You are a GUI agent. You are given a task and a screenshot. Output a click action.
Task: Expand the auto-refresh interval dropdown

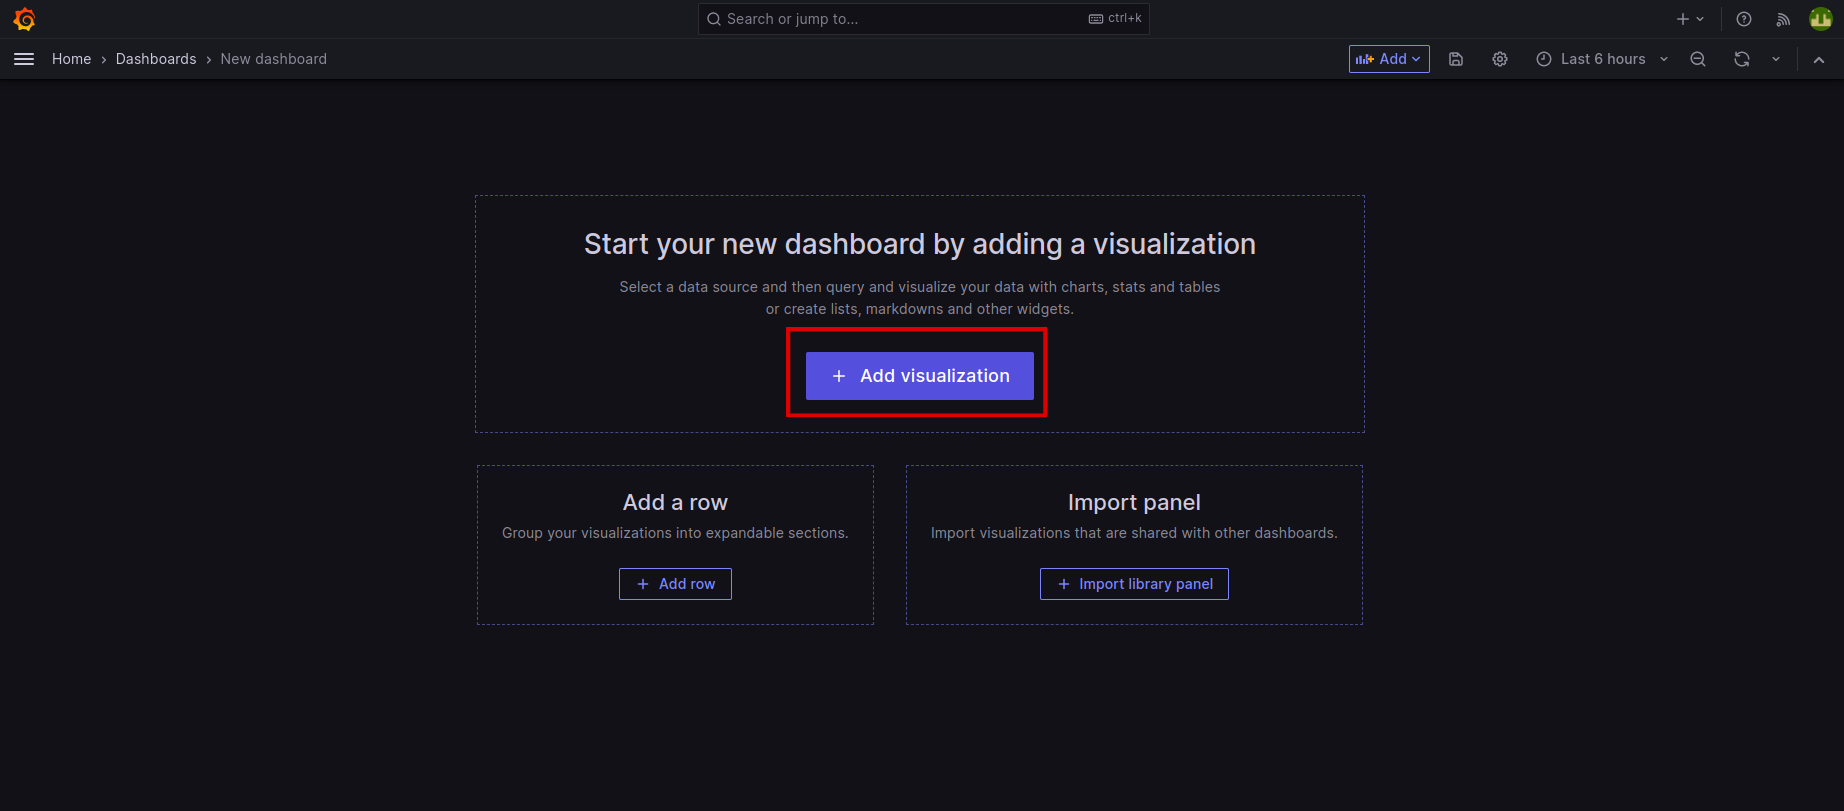coord(1776,59)
